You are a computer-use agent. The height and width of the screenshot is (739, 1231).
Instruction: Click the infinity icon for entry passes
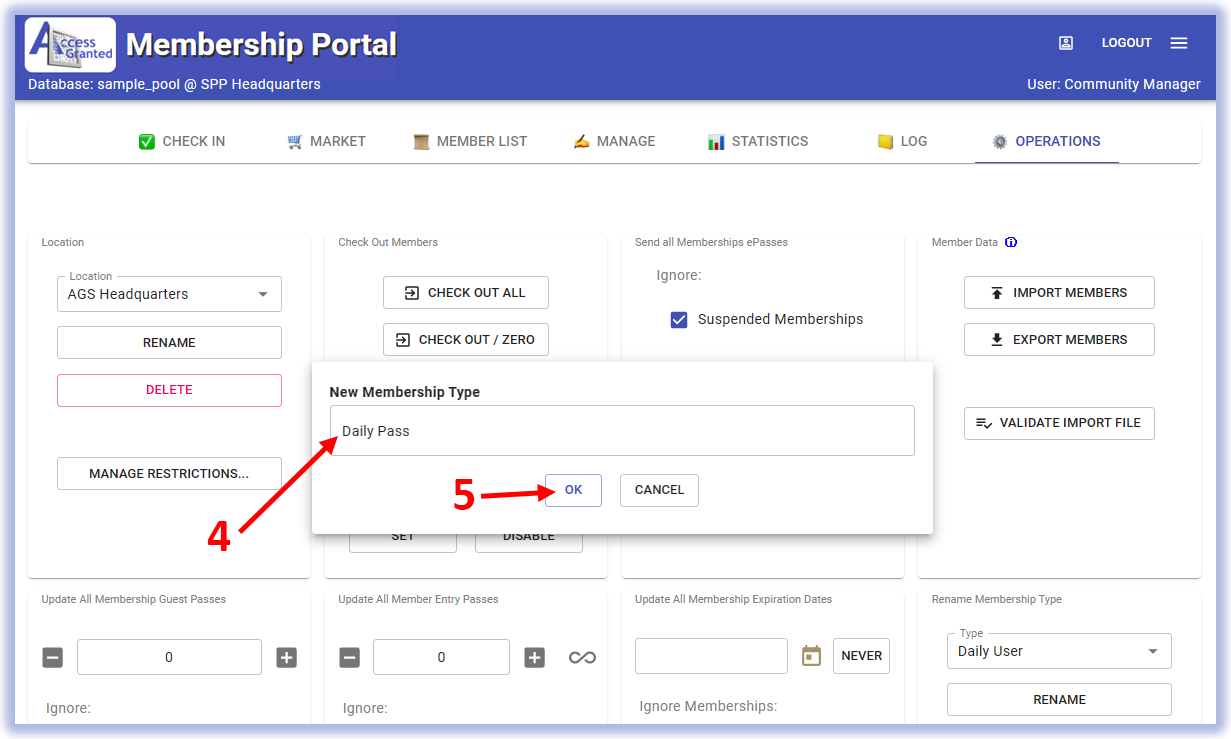click(582, 657)
